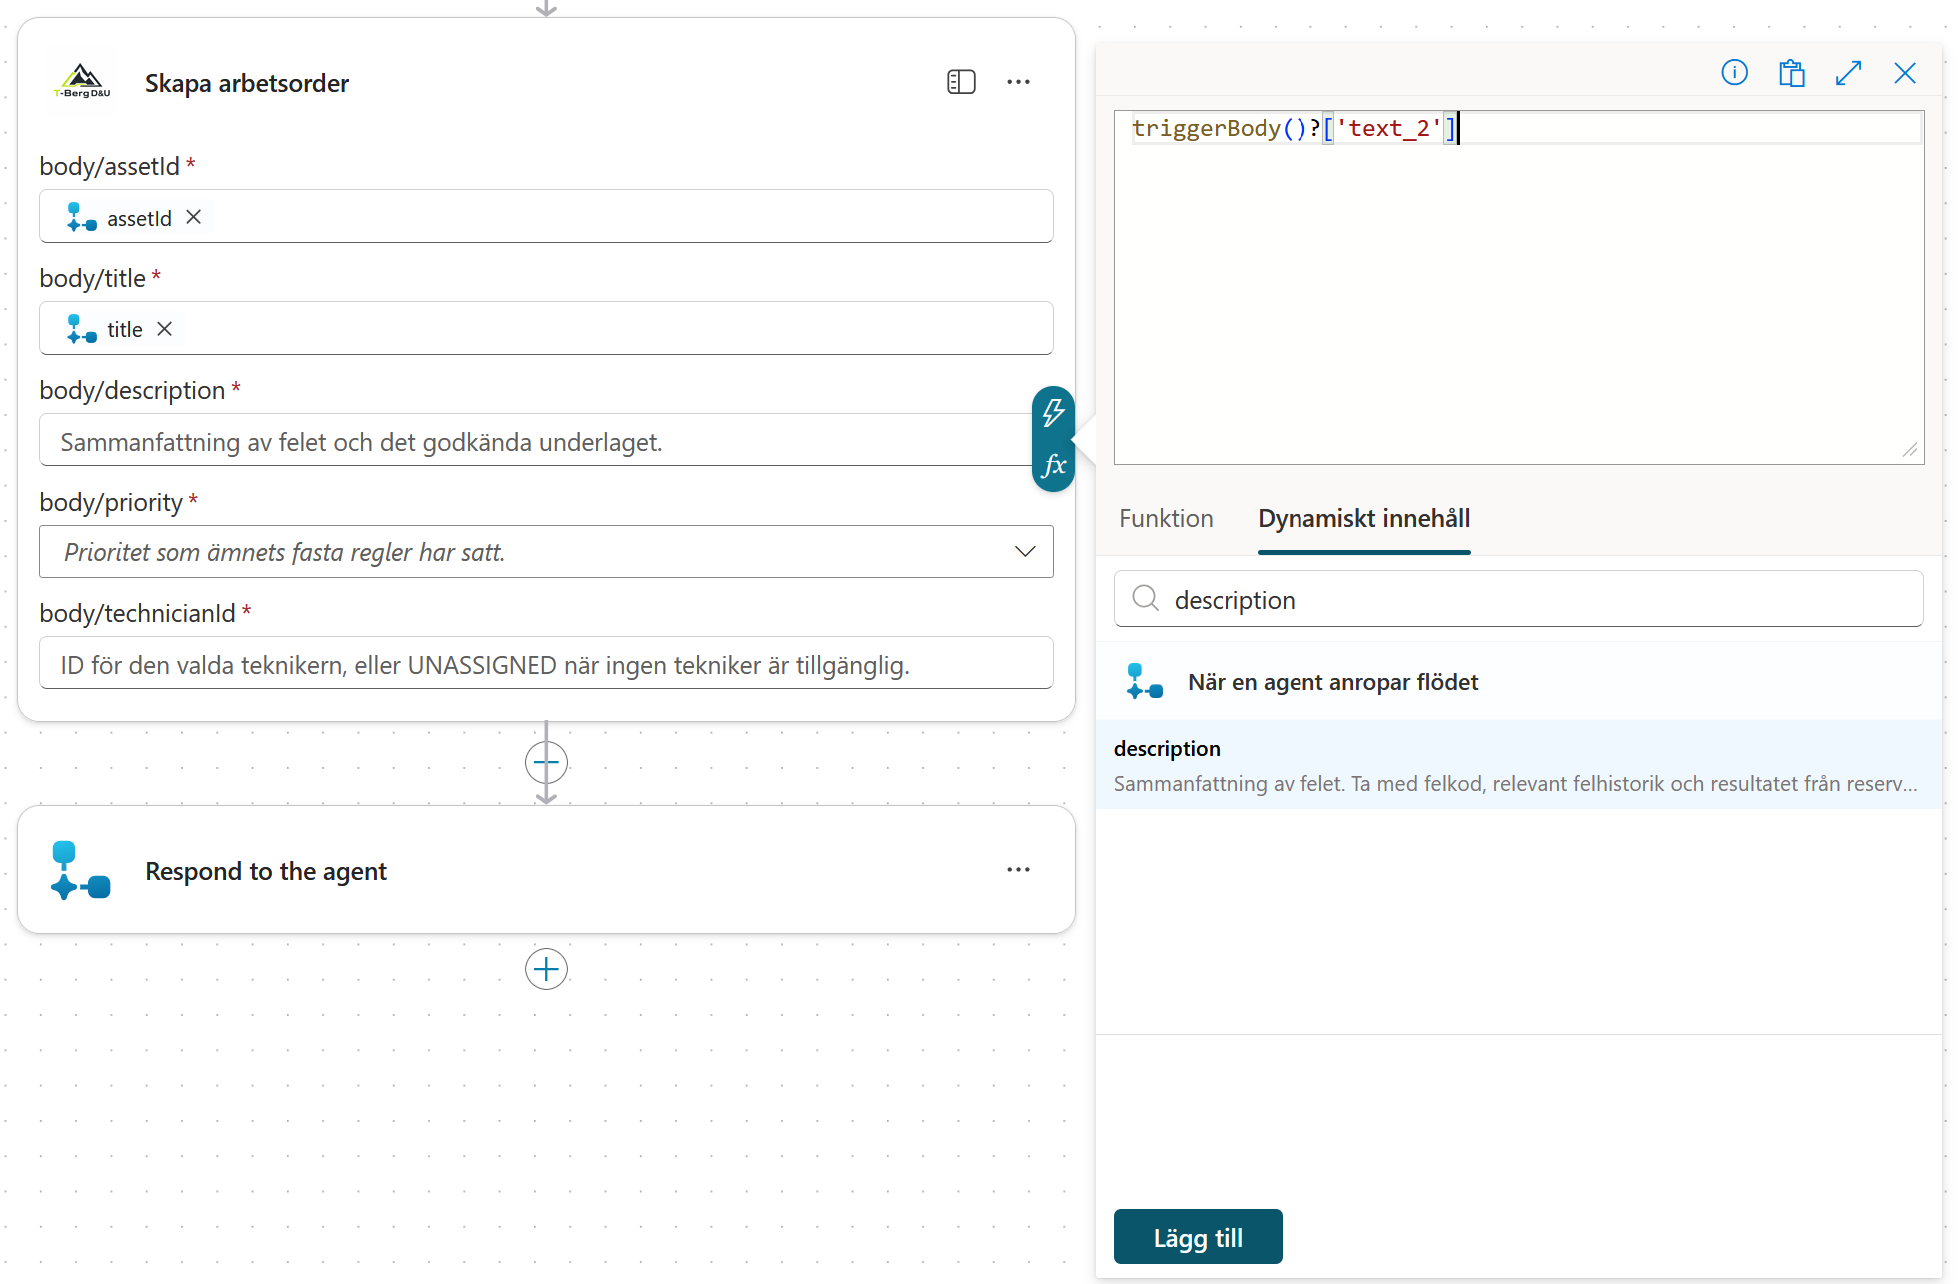Click the Respond to the agent icon
The height and width of the screenshot is (1284, 1958).
80,870
